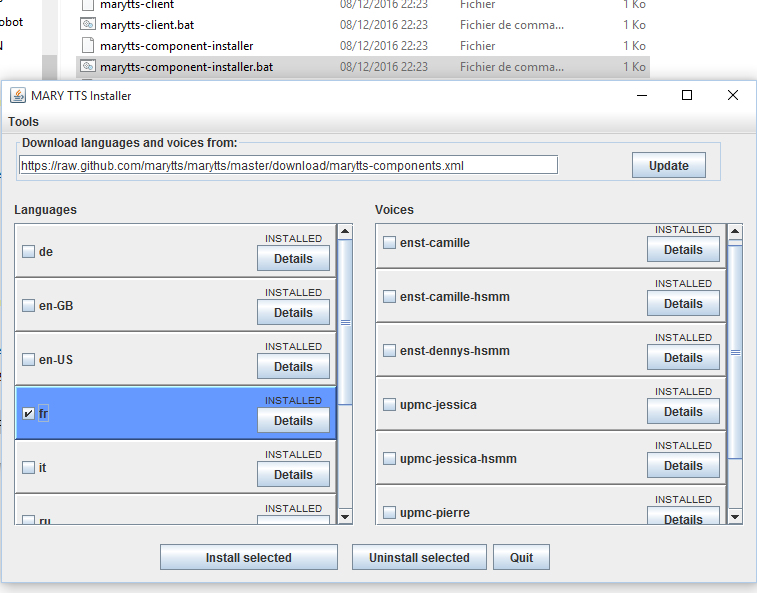Tick the upmc-jessica-hsmm voice checkbox
Screen dimensions: 757x593
[389, 458]
